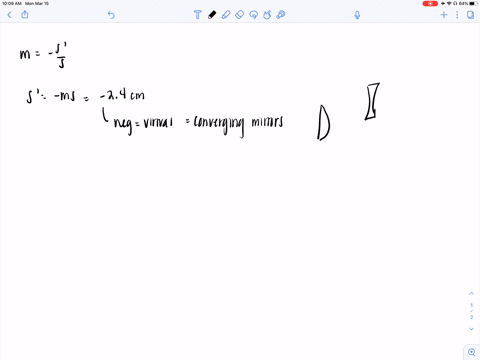480x360 pixels.
Task: Tap the concave lens sketch
Action: tap(372, 101)
